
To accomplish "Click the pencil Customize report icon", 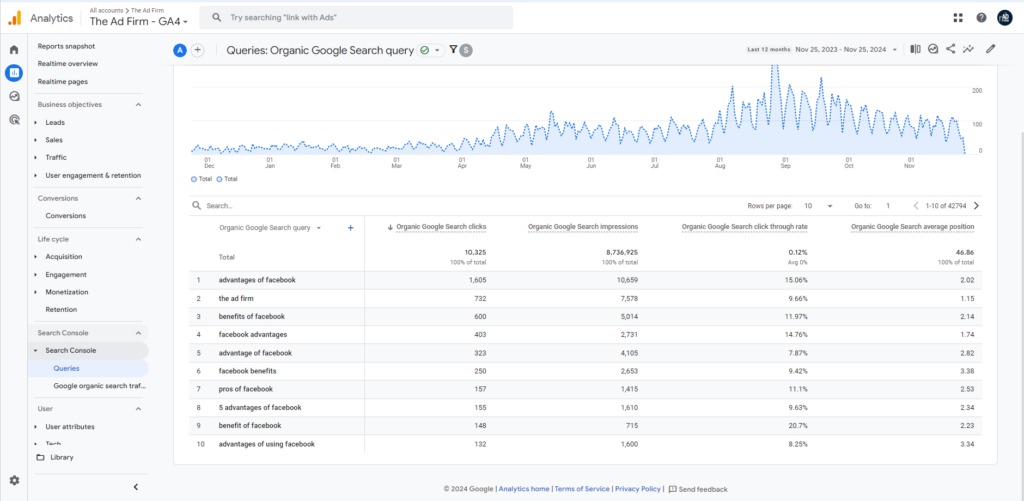I will click(990, 48).
